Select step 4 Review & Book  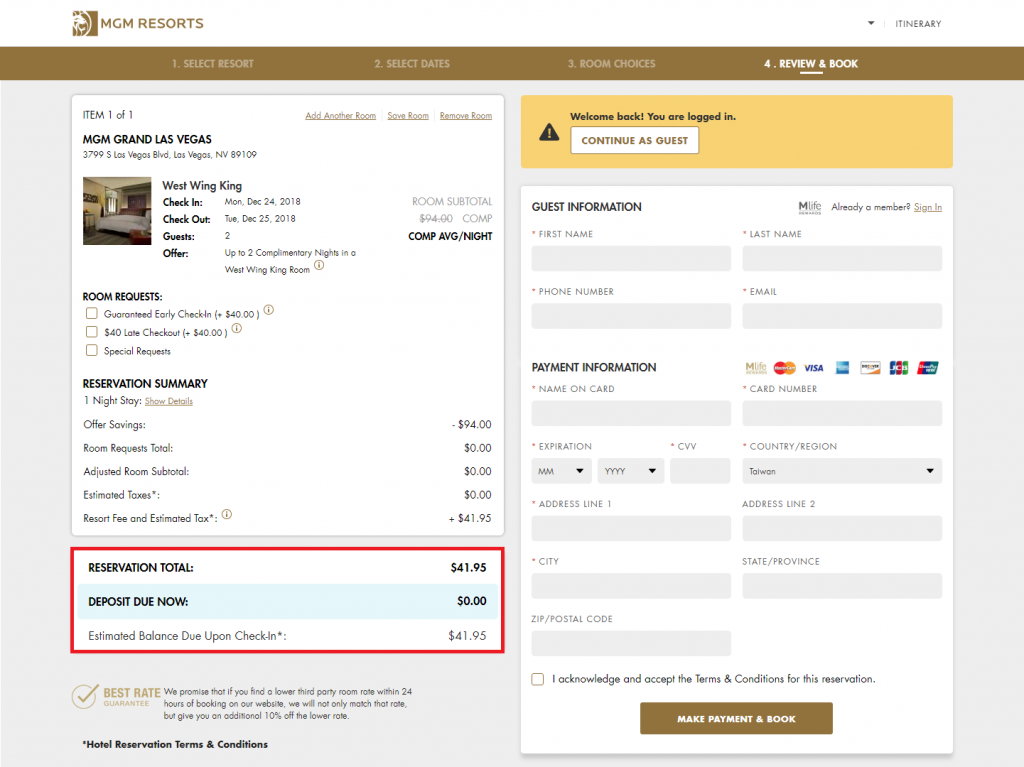pyautogui.click(x=811, y=64)
